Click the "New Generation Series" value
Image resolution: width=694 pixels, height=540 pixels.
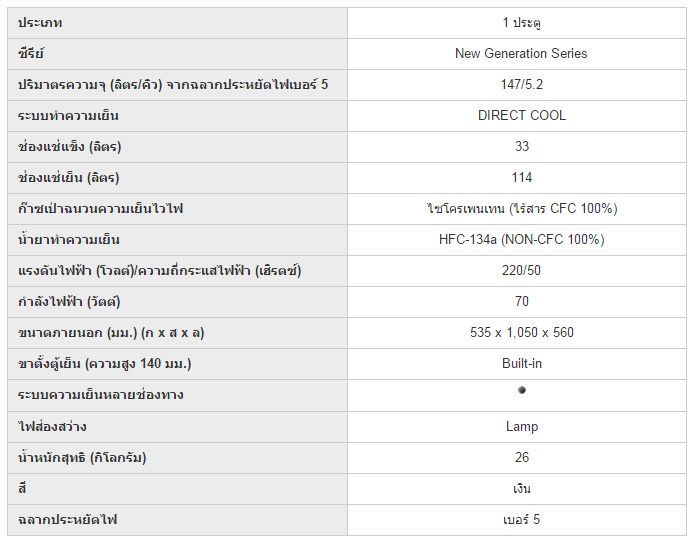521,53
